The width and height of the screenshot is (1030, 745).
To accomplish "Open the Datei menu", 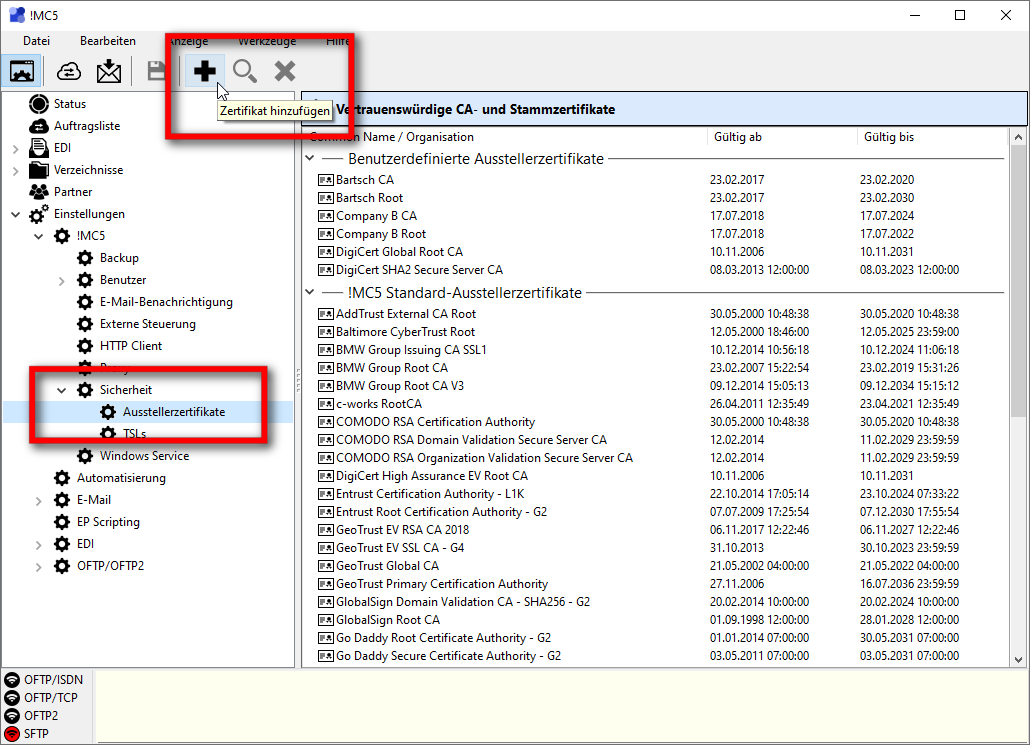I will point(36,41).
